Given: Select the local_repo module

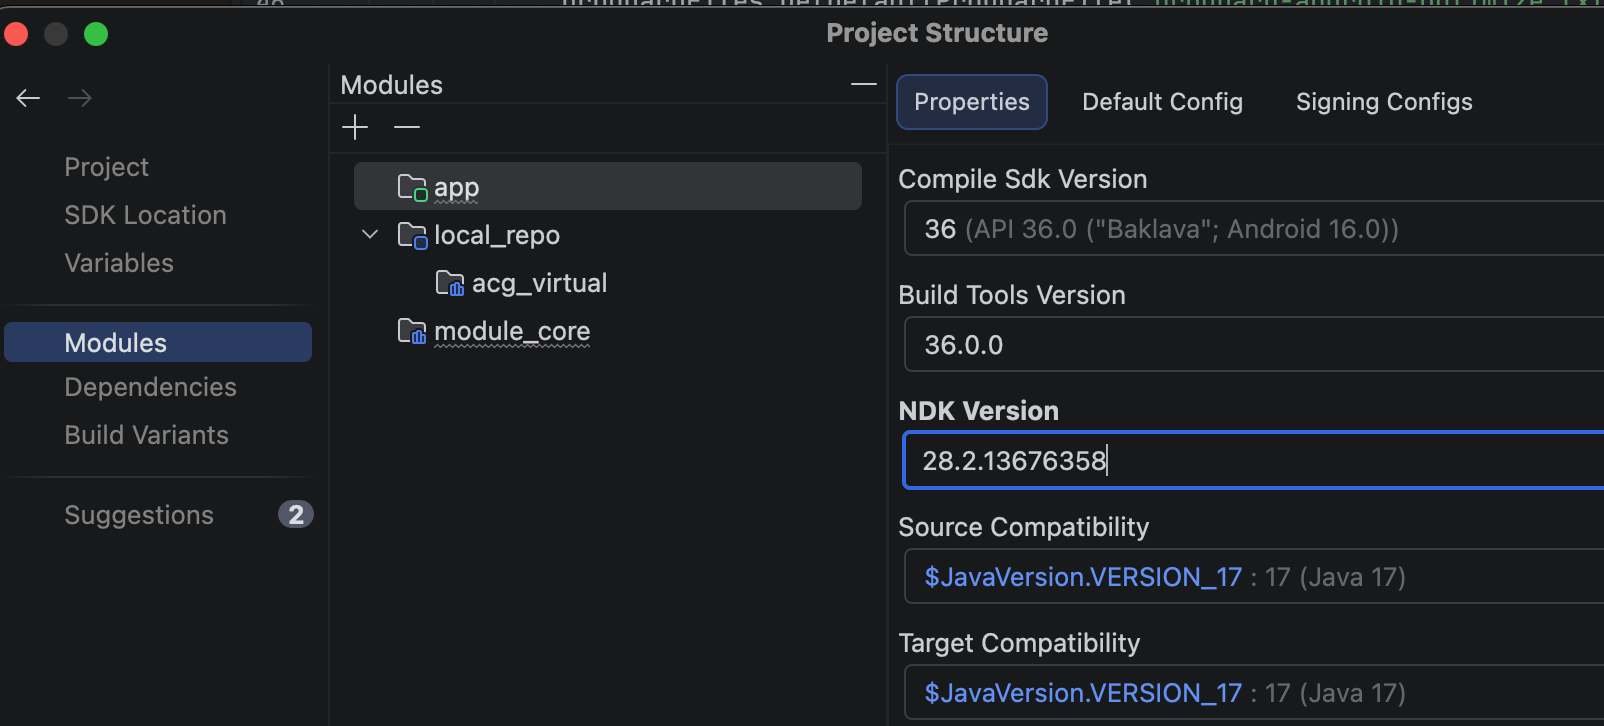Looking at the screenshot, I should [497, 235].
